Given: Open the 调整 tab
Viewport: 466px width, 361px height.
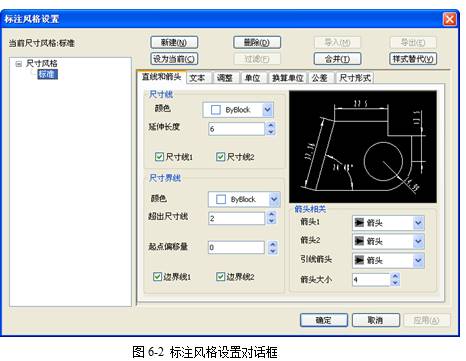Looking at the screenshot, I should click(225, 78).
